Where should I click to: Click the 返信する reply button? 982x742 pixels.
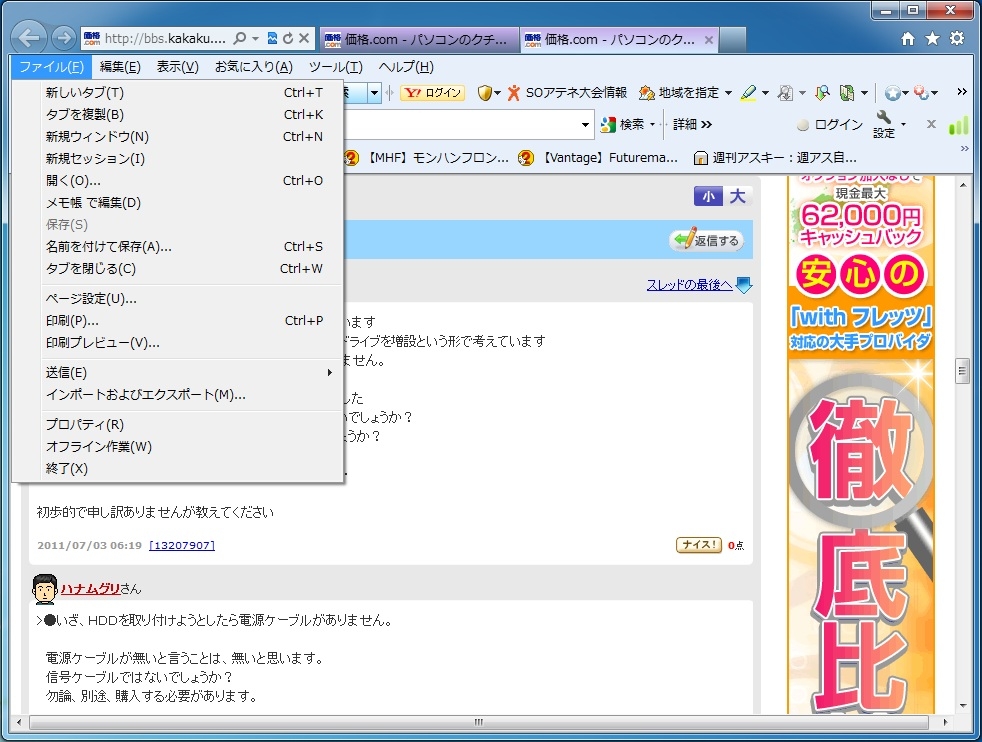706,240
